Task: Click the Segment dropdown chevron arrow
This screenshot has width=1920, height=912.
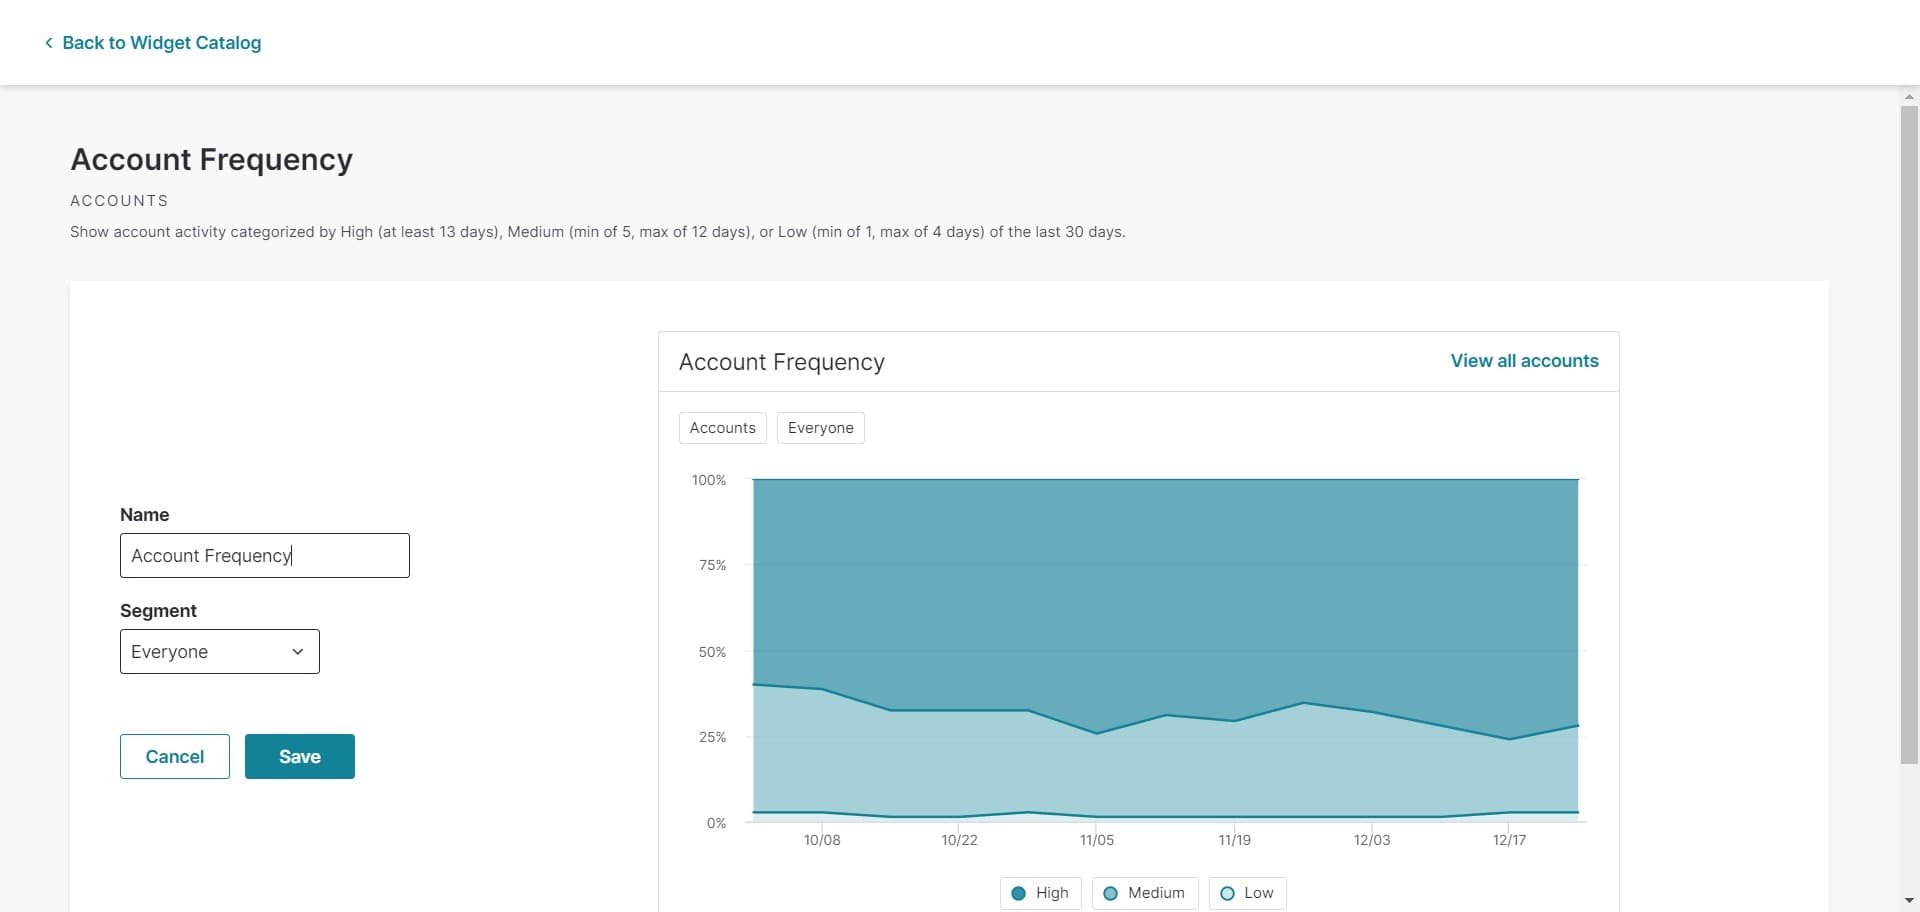Action: tap(297, 651)
